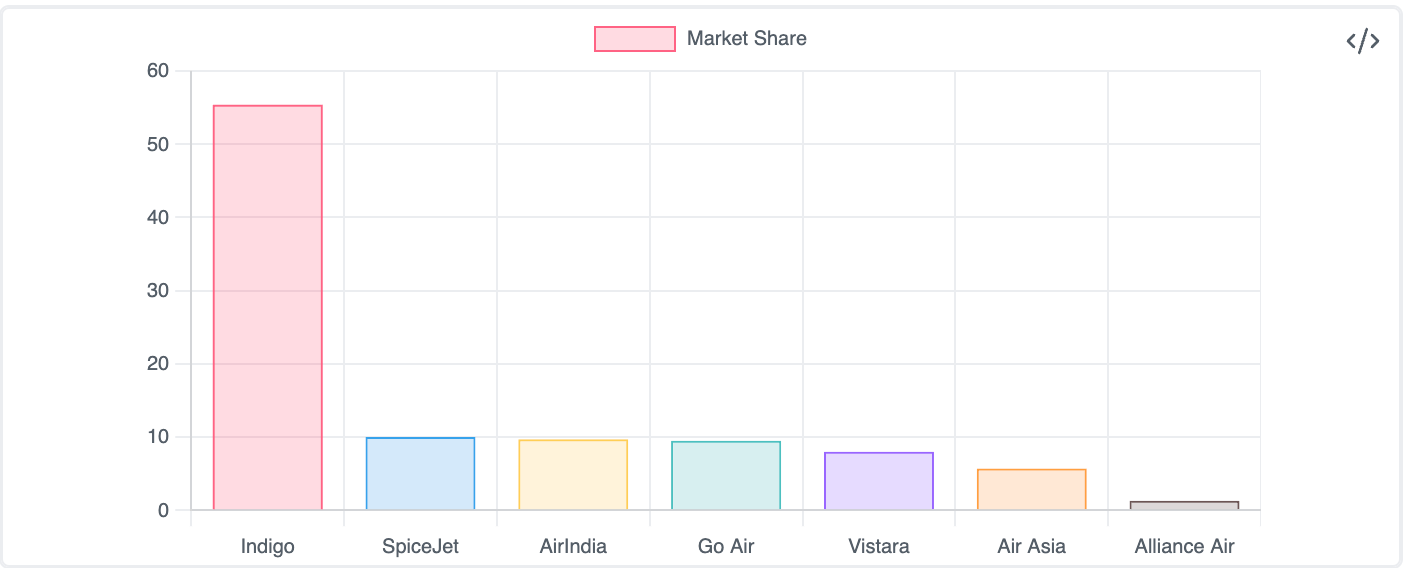Select the Air Asia bar

click(1031, 490)
